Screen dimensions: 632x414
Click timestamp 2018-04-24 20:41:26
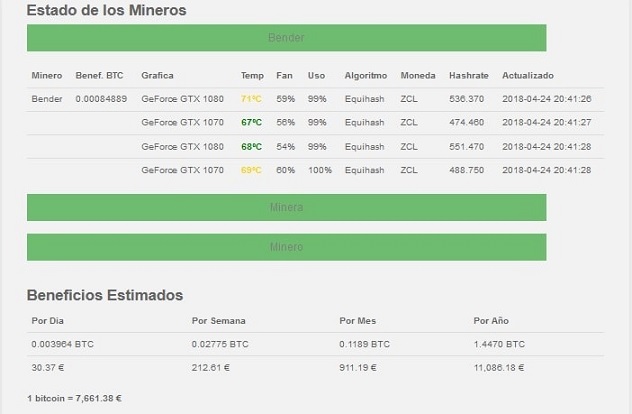(x=547, y=99)
